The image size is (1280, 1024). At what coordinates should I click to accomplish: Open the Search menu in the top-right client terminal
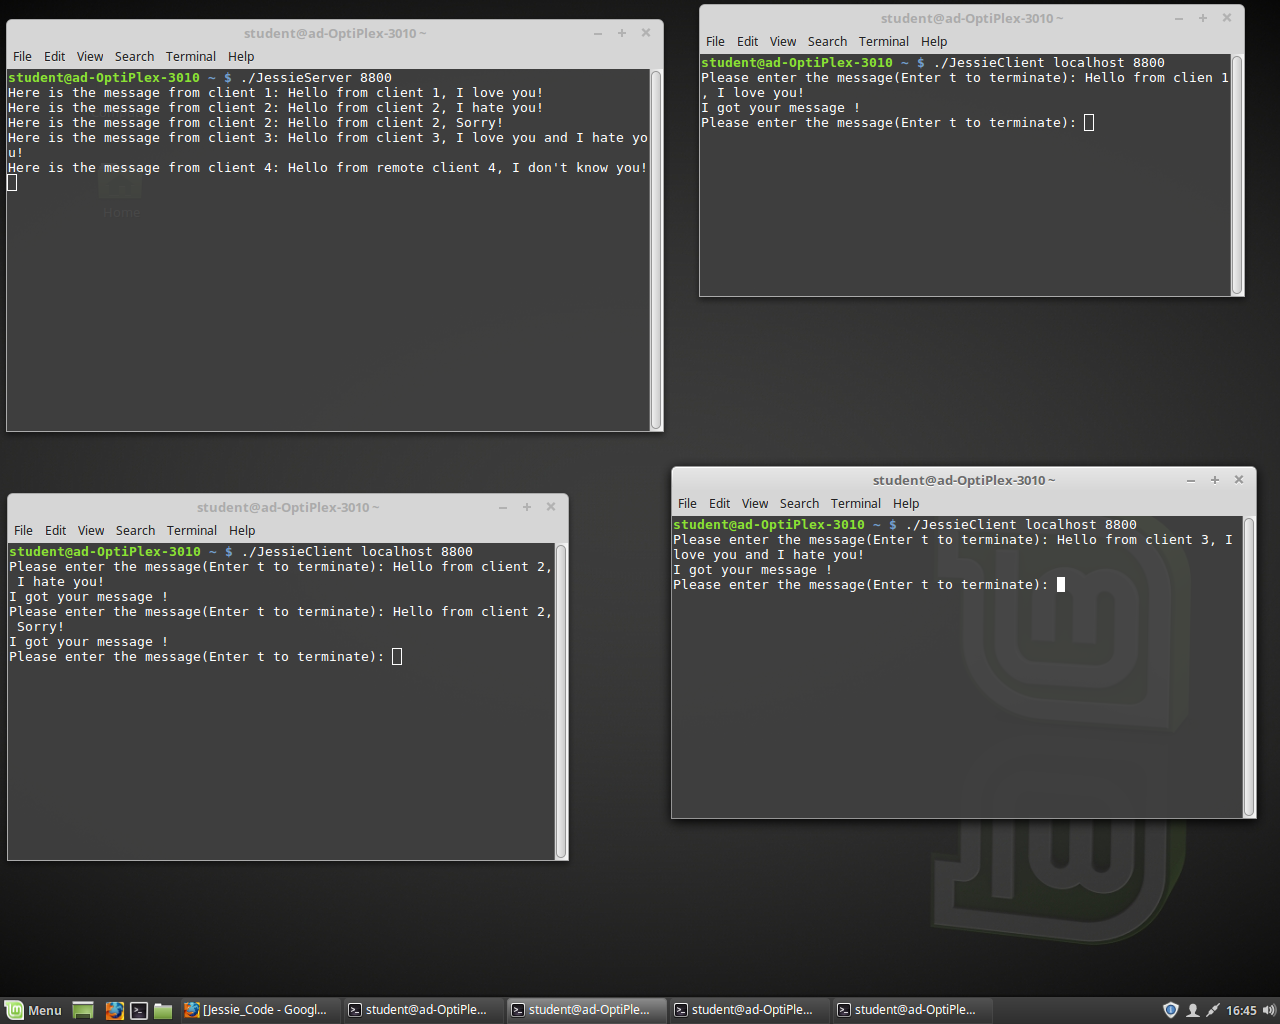[x=827, y=41]
